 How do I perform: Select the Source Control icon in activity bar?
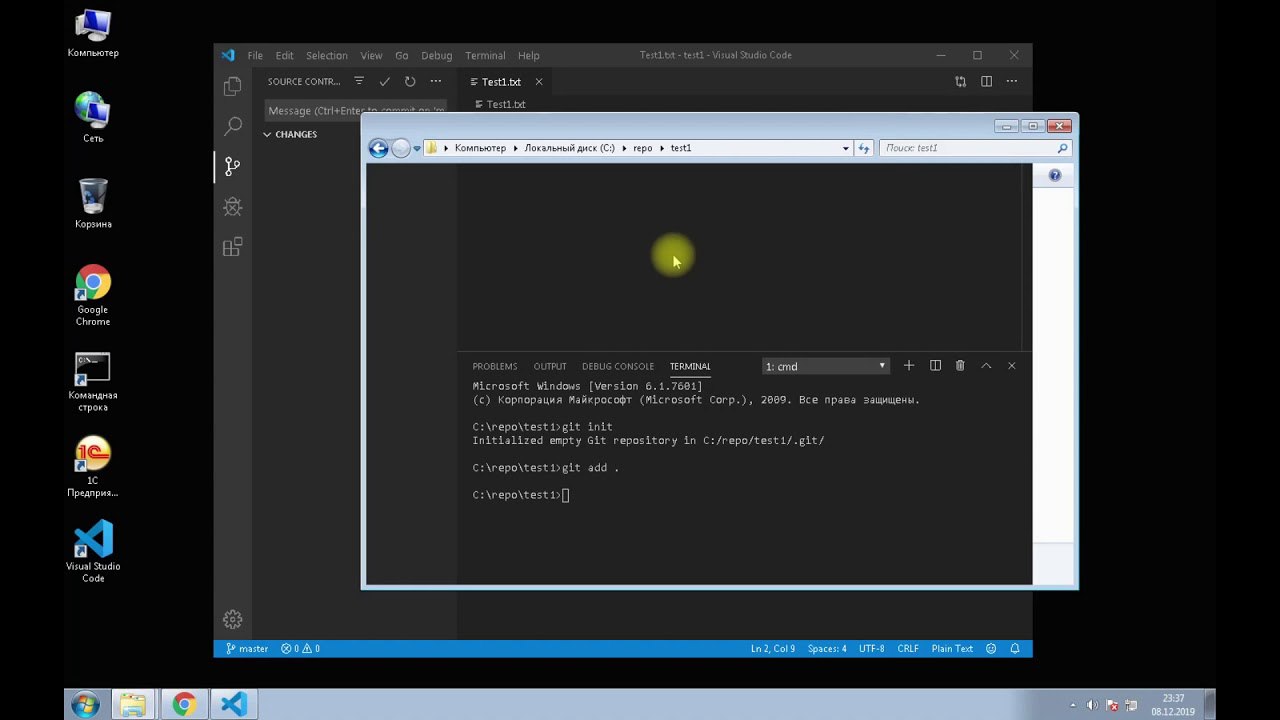tap(232, 166)
